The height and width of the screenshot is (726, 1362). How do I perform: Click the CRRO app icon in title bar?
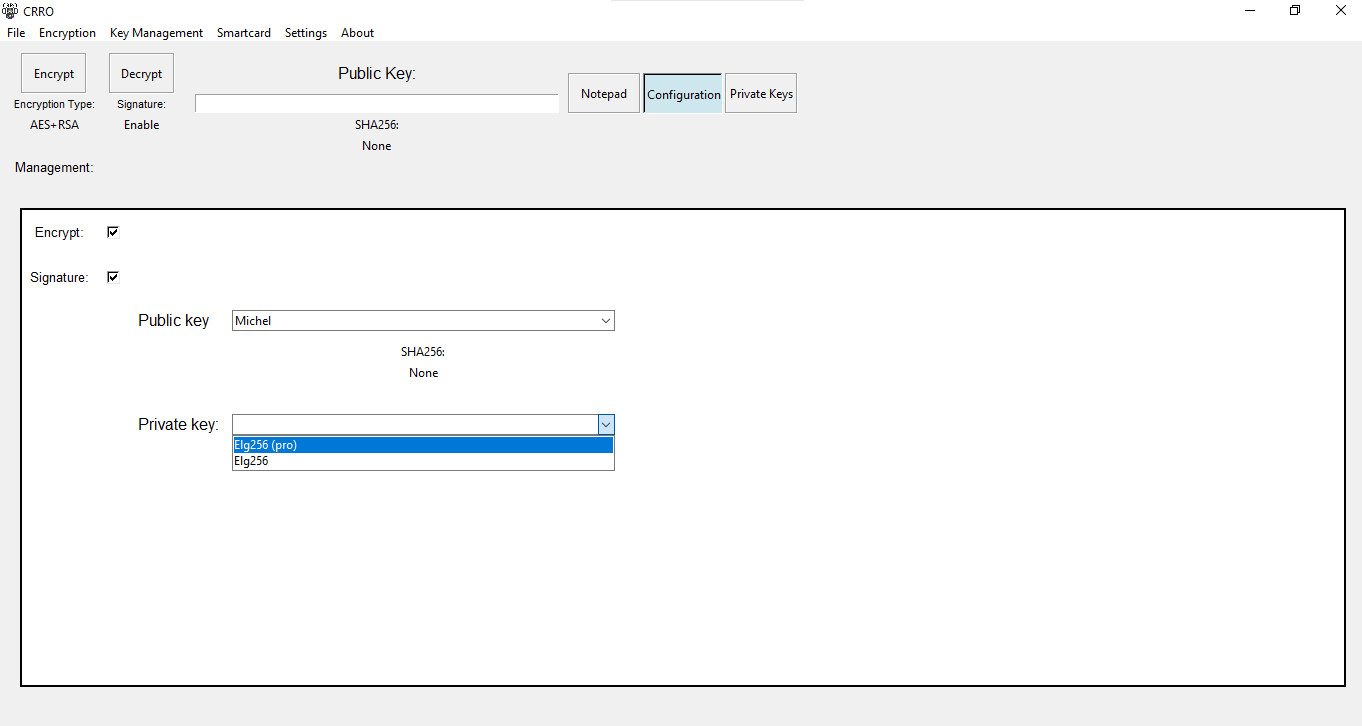tap(11, 10)
